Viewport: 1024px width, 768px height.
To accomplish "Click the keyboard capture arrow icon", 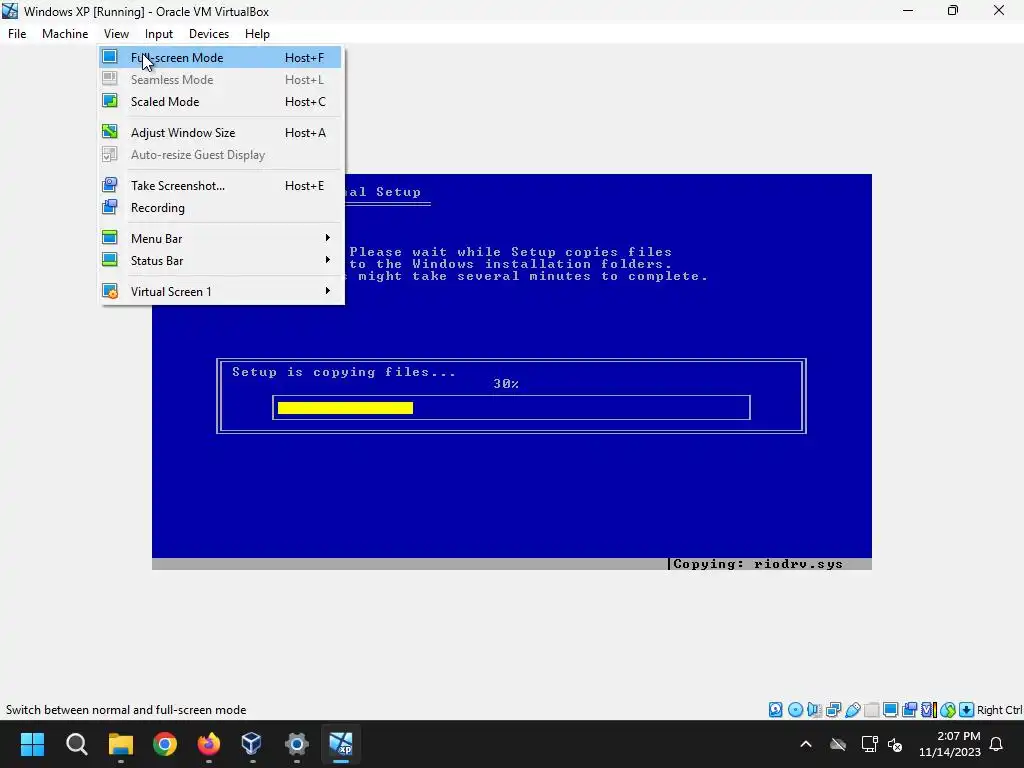I will [967, 710].
